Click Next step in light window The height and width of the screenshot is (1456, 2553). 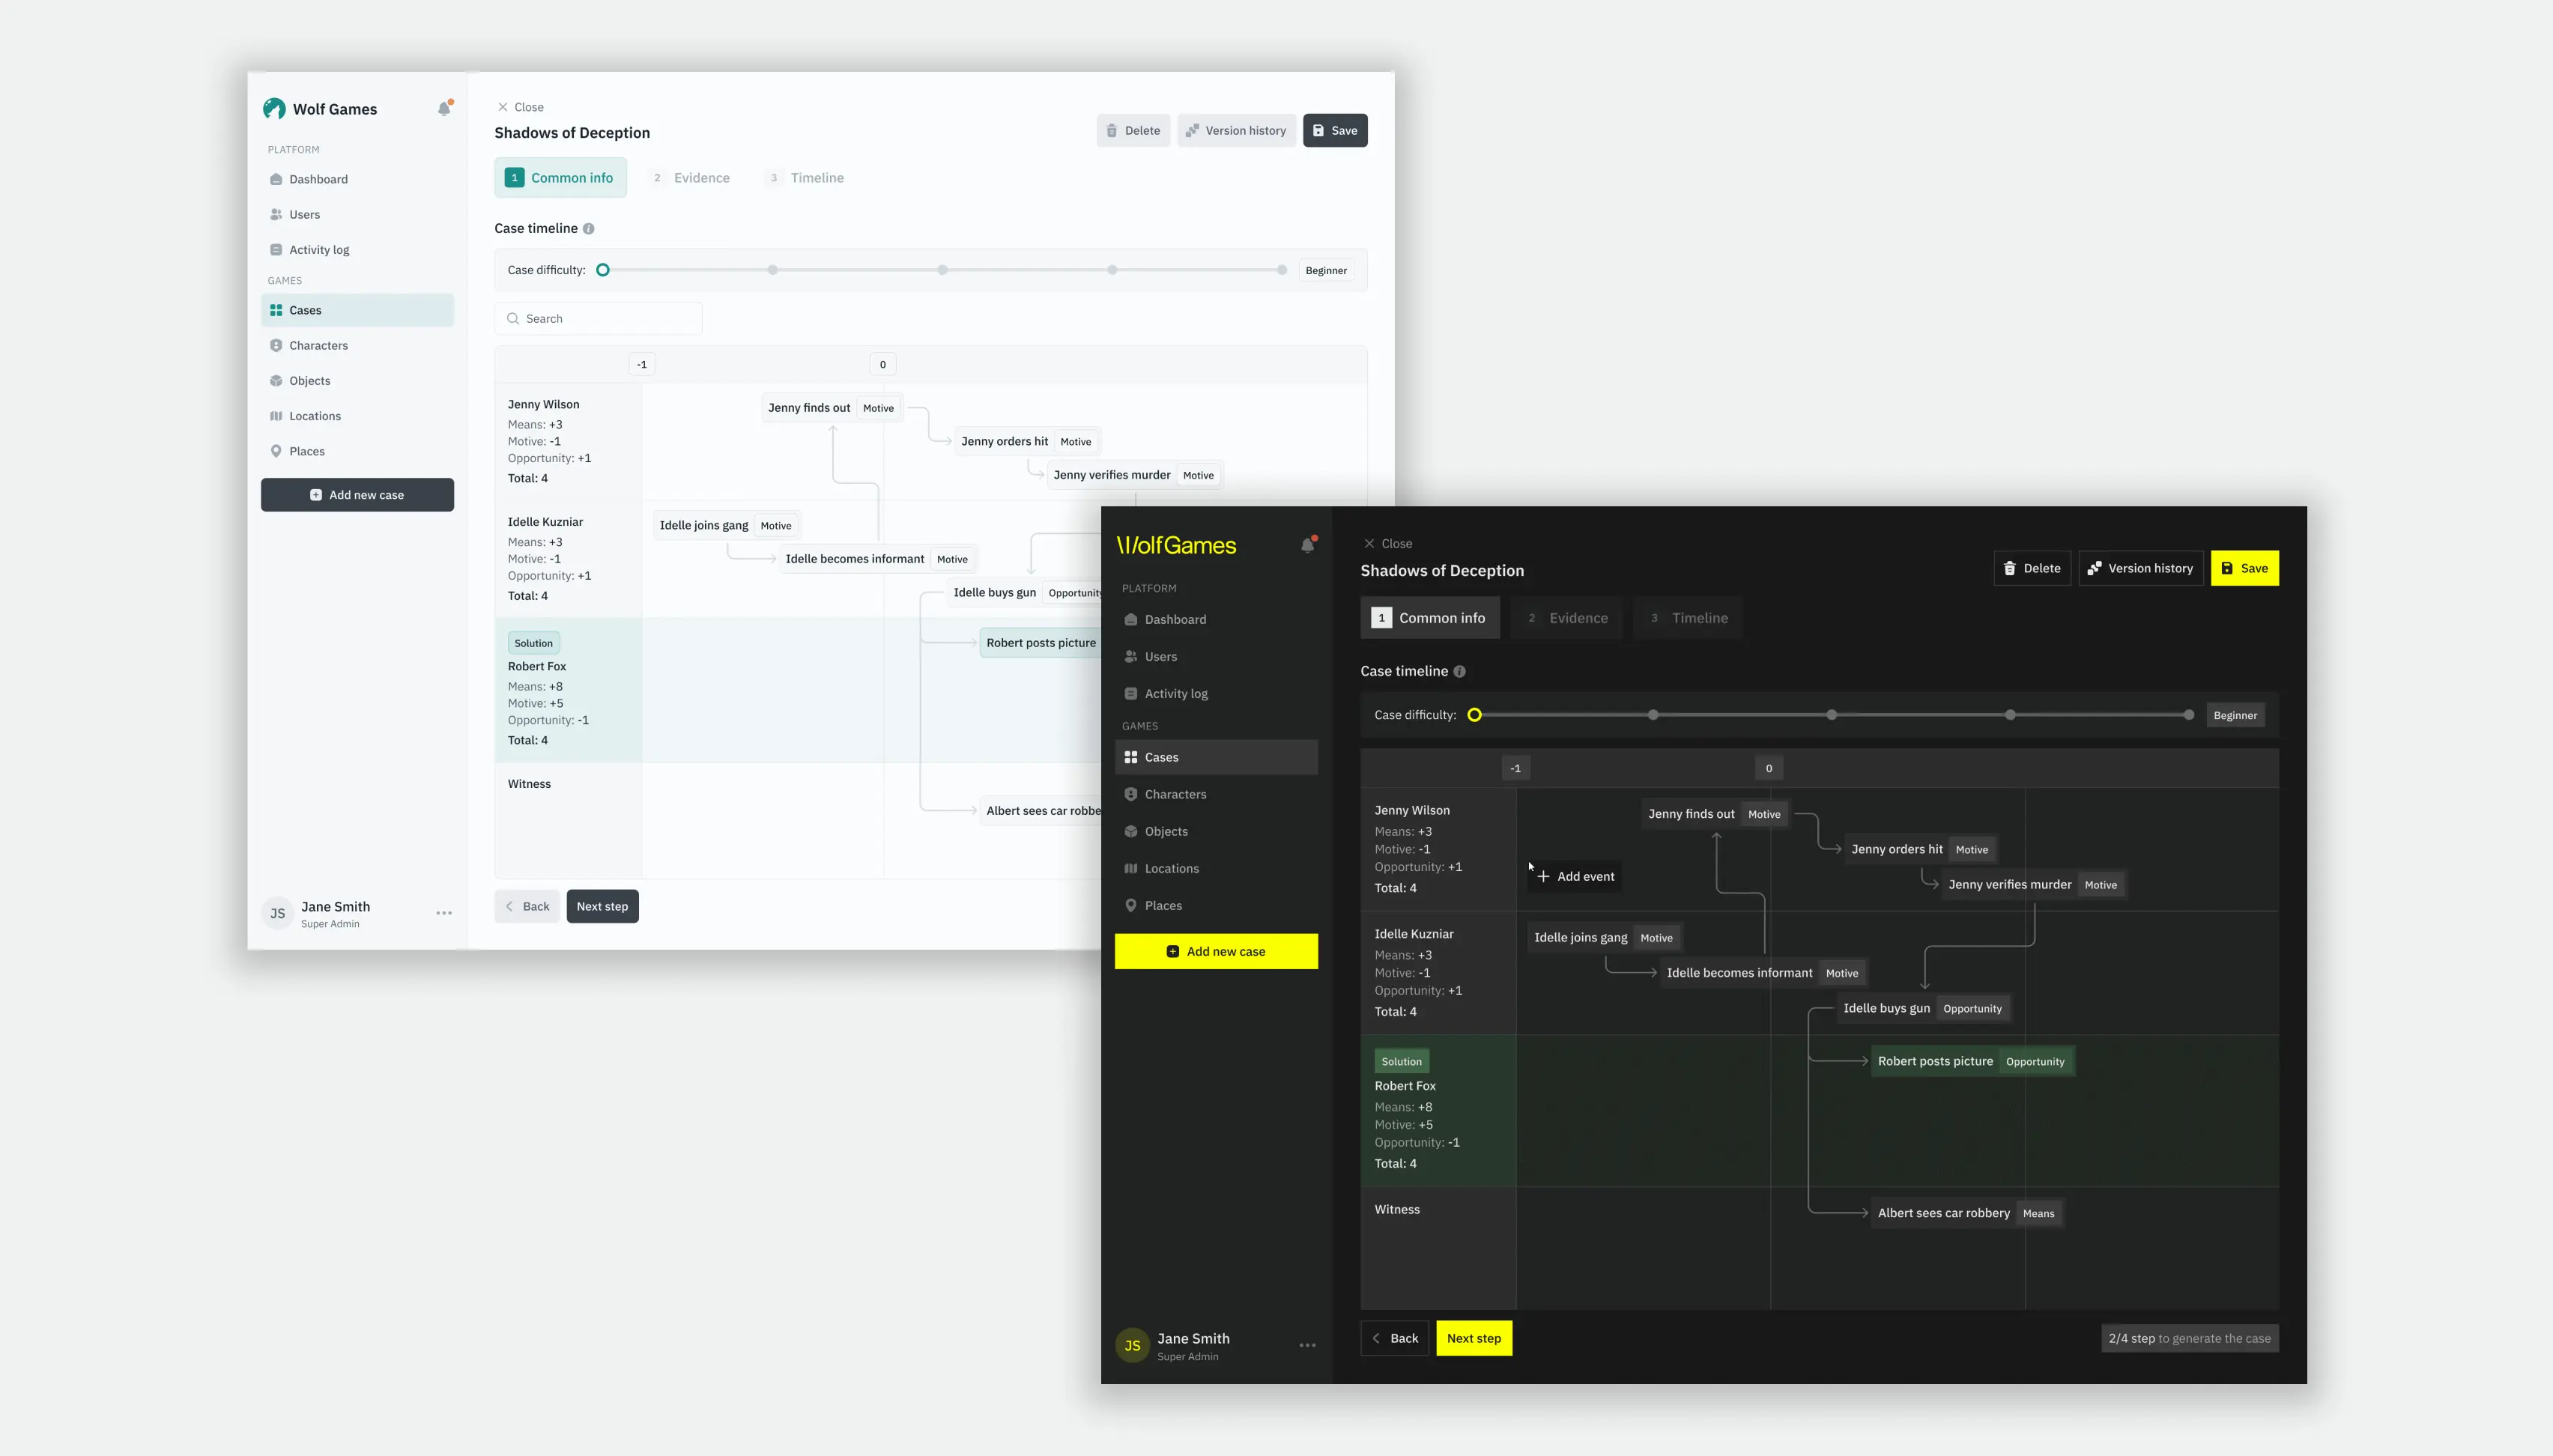[603, 907]
